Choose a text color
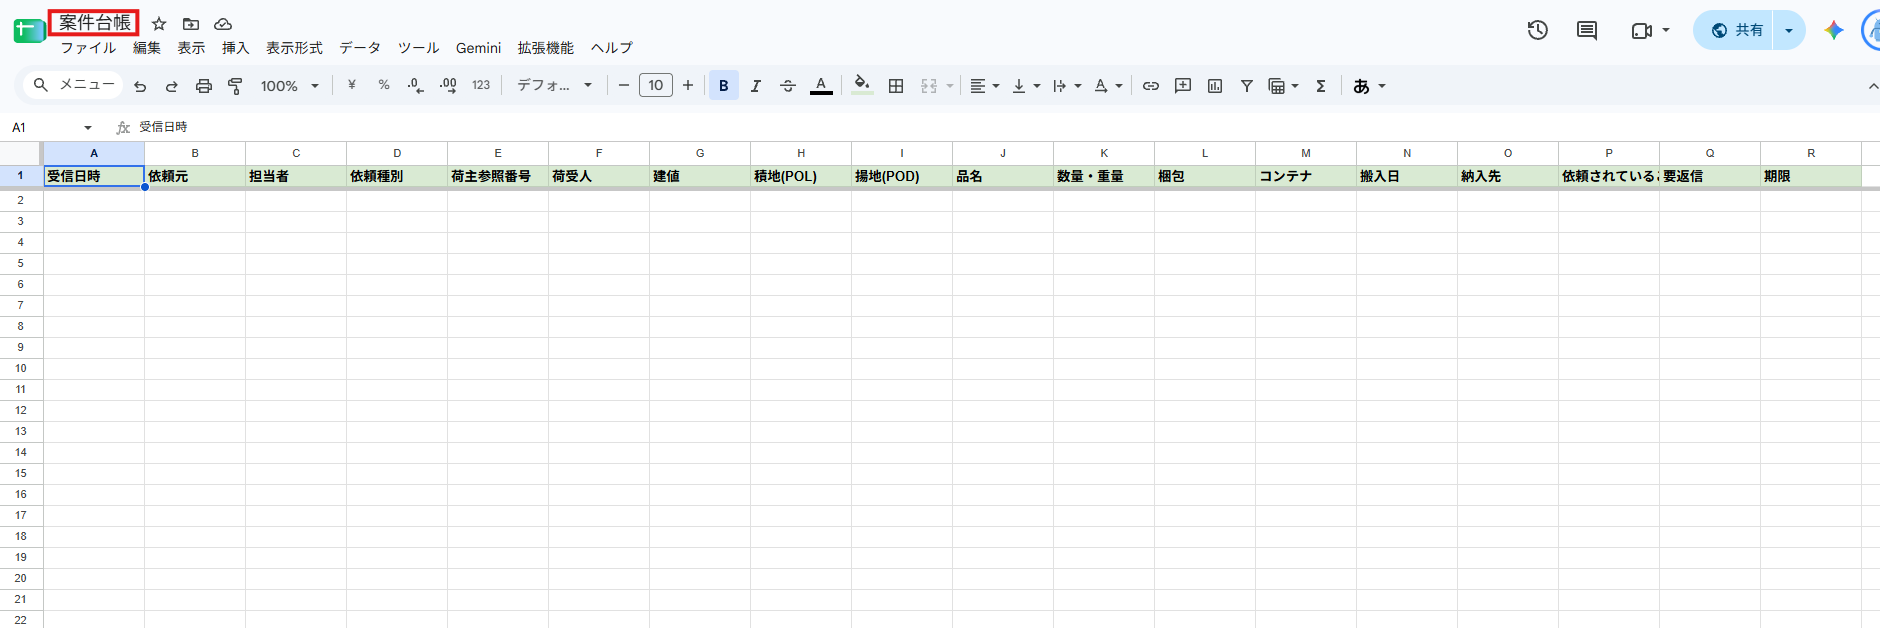1880x628 pixels. point(821,86)
